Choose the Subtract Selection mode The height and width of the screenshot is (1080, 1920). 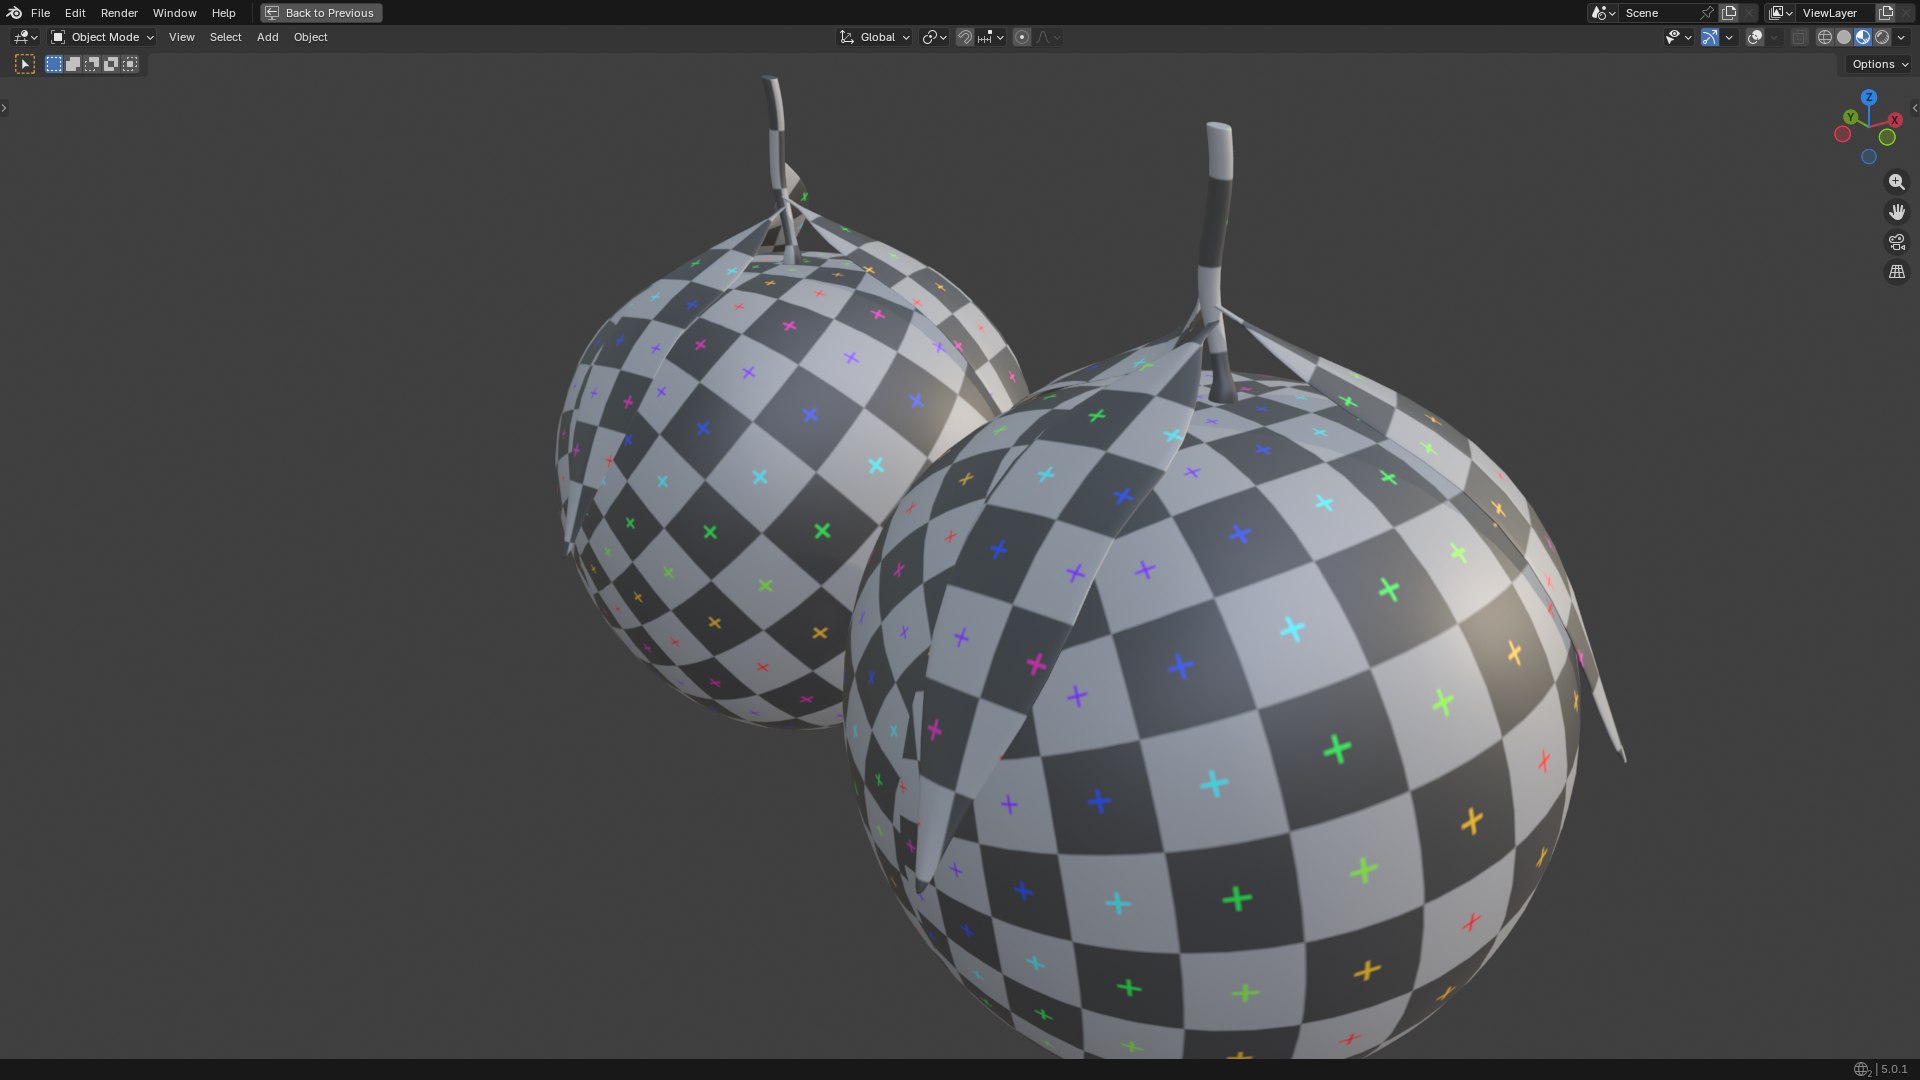92,64
